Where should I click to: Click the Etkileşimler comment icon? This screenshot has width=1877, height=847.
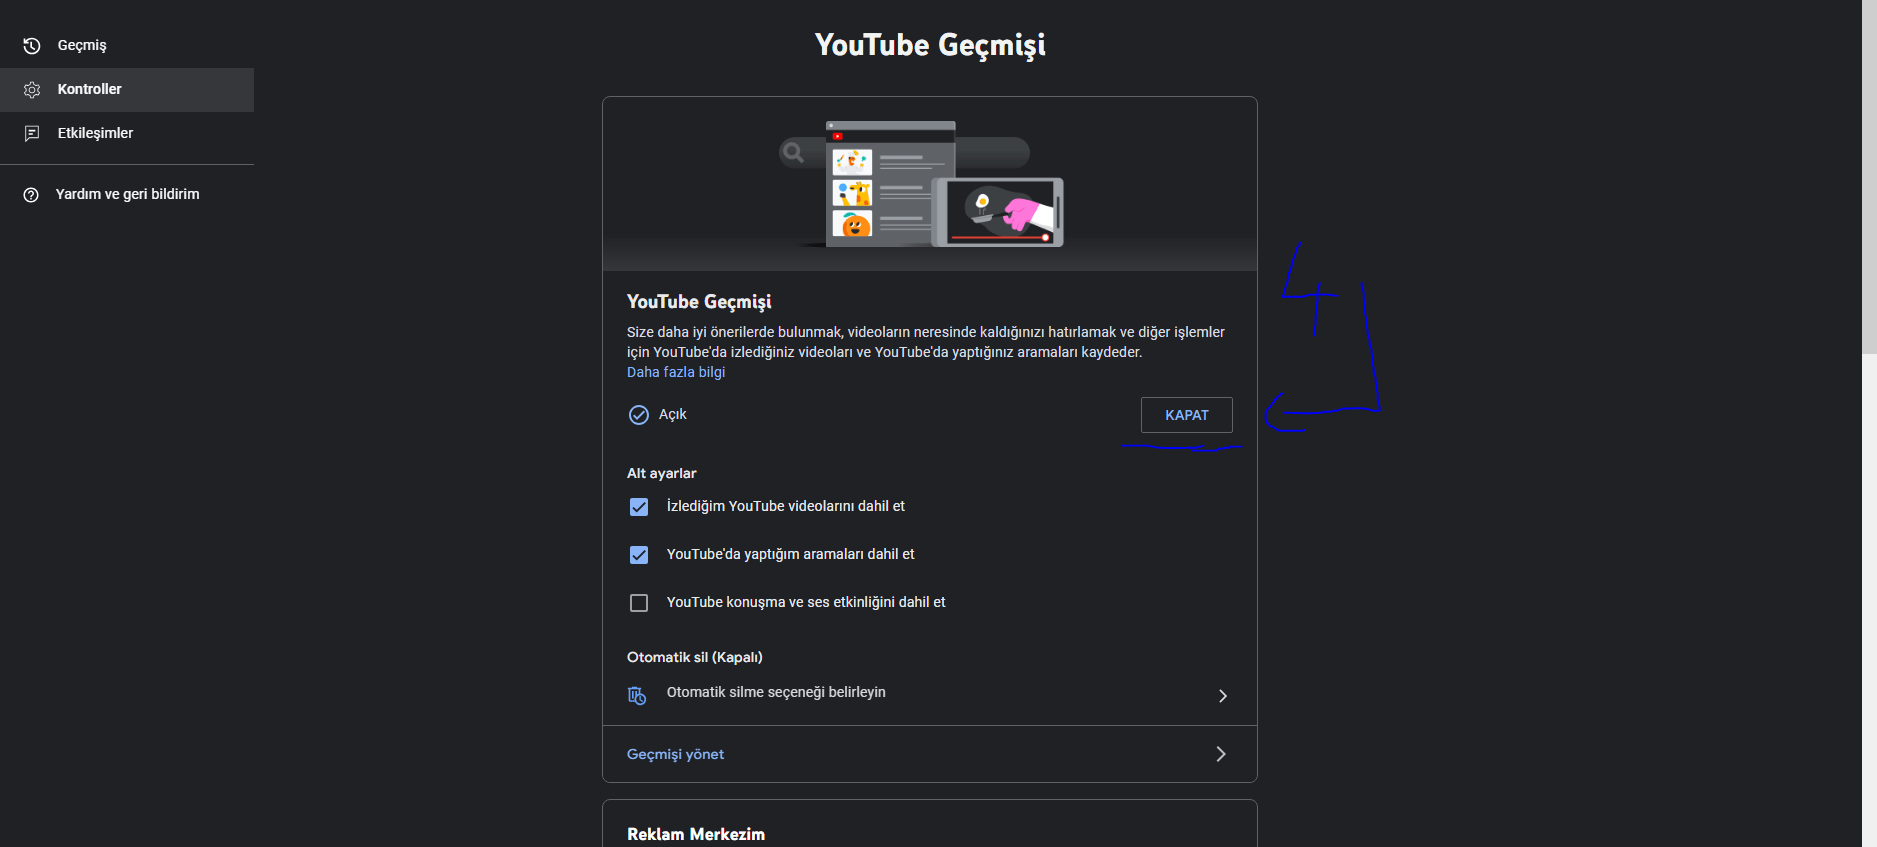pyautogui.click(x=32, y=134)
